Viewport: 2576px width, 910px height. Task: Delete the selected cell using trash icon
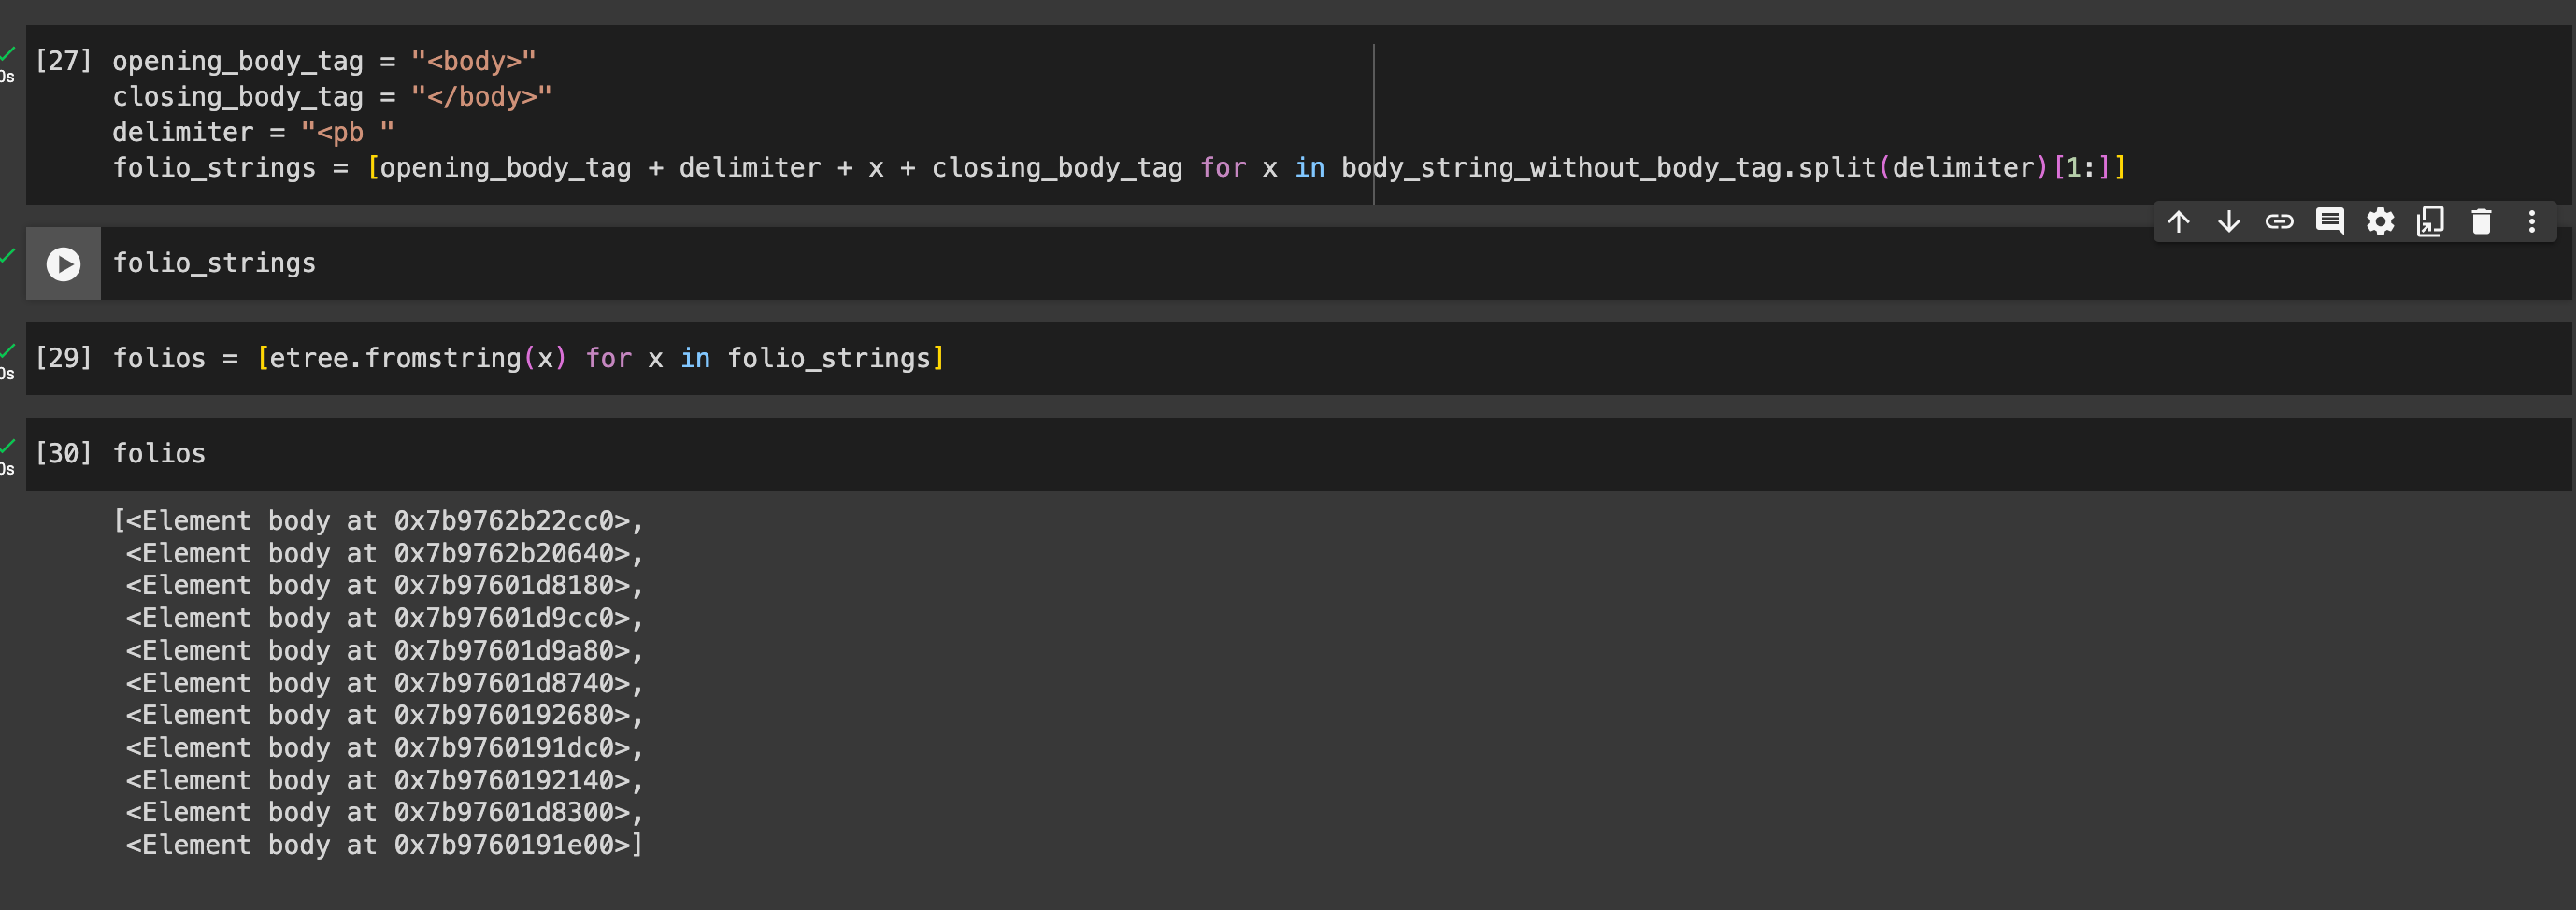(2481, 221)
